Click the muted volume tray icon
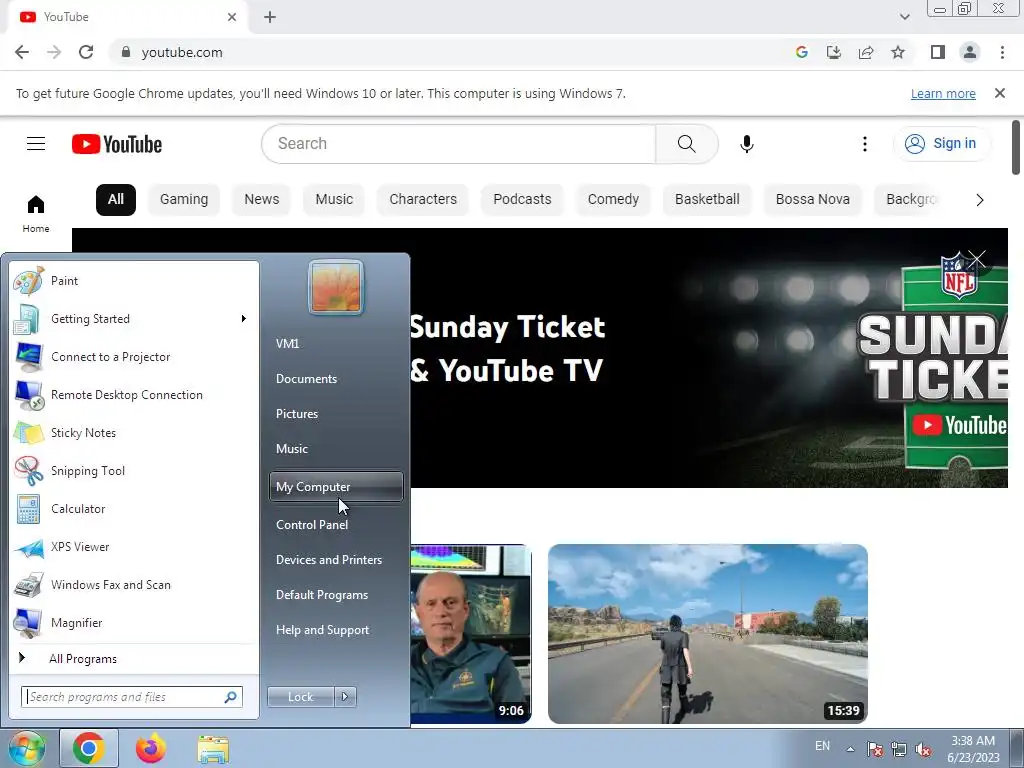 click(x=923, y=750)
